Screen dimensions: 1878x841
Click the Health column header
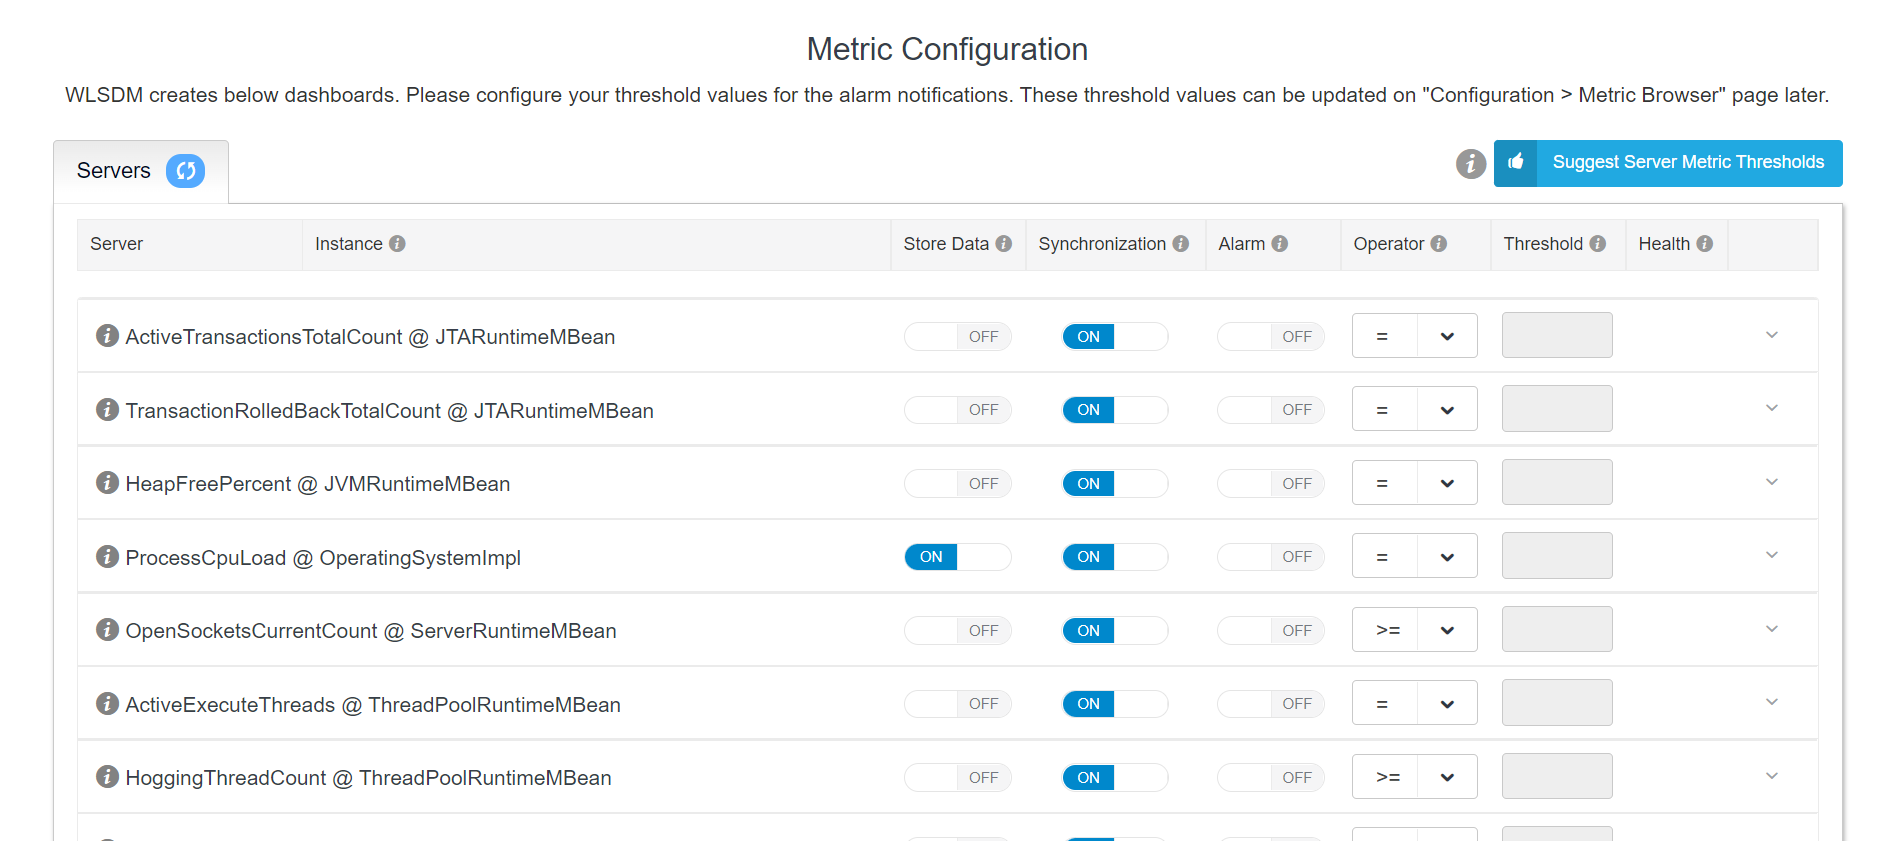click(x=1664, y=244)
